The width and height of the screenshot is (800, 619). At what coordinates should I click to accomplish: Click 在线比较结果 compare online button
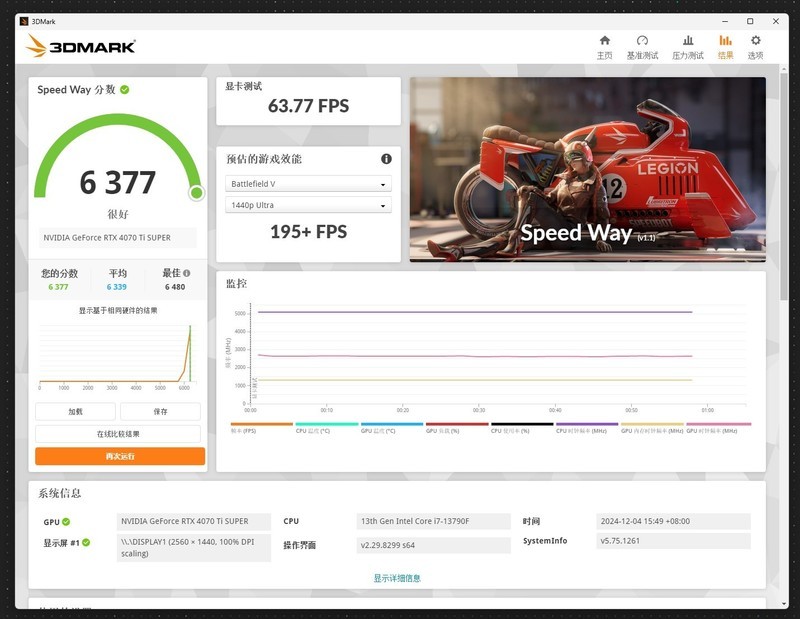(x=118, y=434)
